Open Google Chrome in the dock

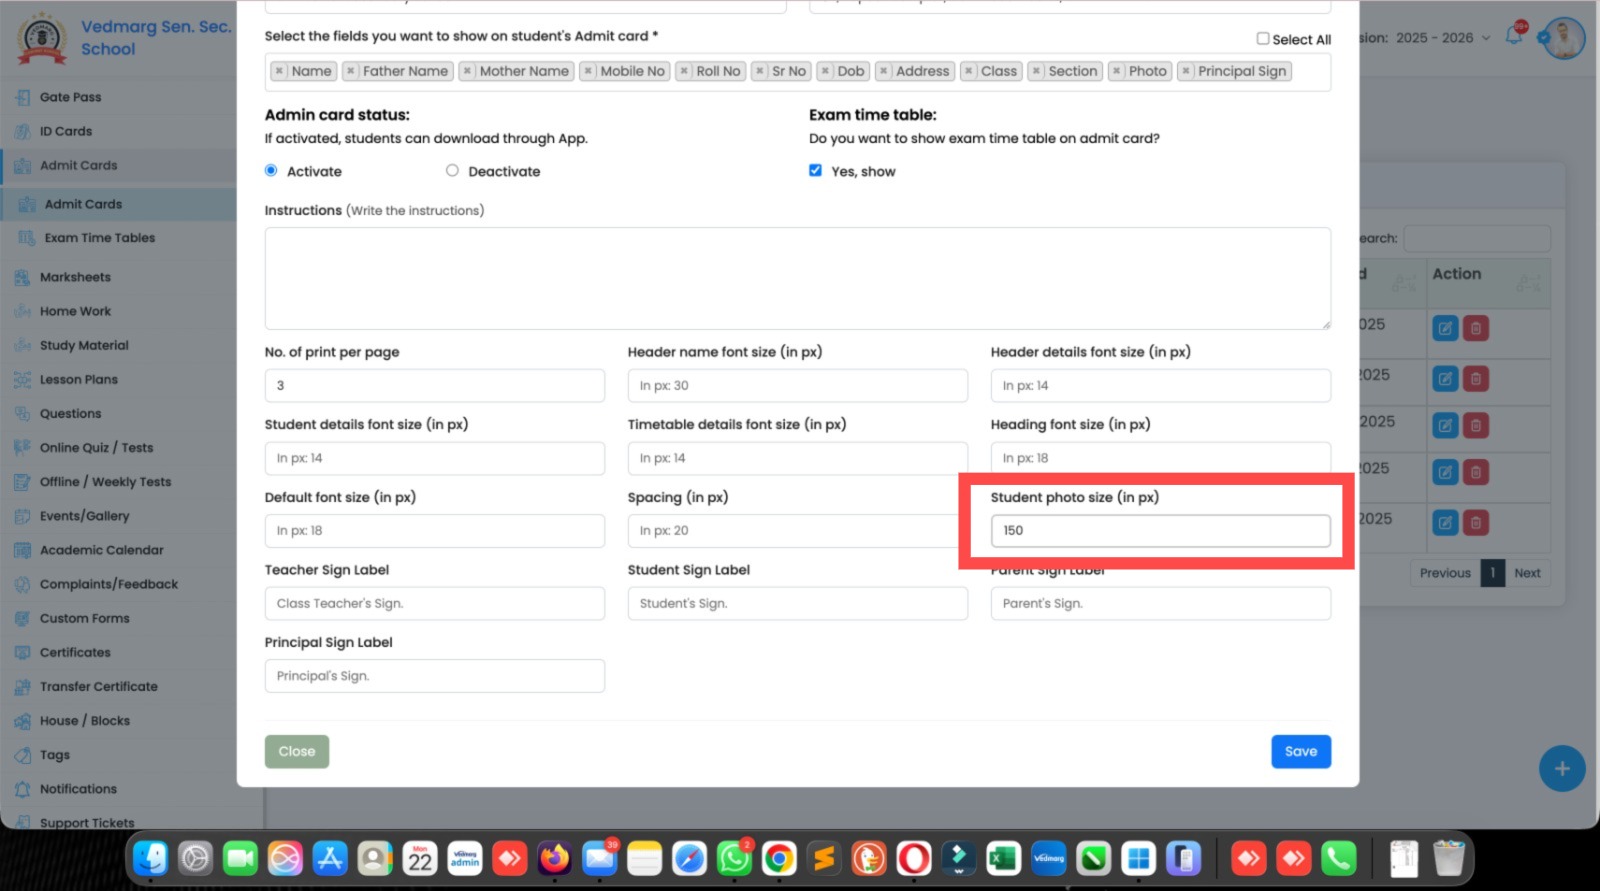click(x=779, y=858)
